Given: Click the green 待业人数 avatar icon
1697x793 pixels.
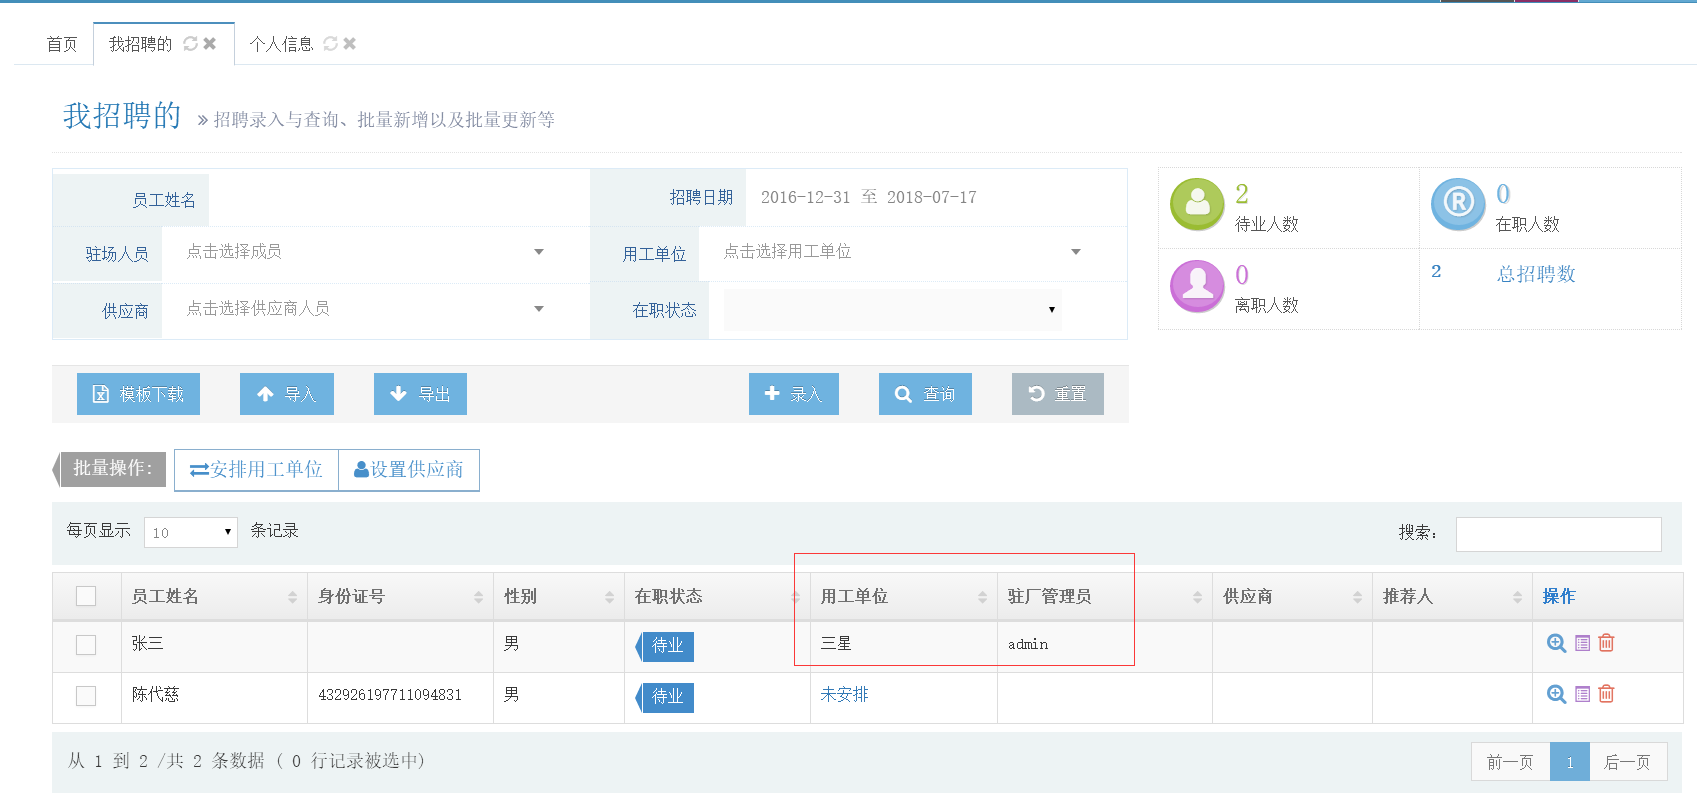Looking at the screenshot, I should click(x=1197, y=204).
